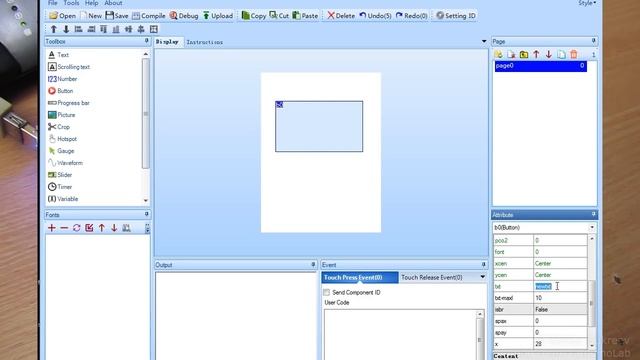Select page0 in the Page list

pyautogui.click(x=541, y=66)
